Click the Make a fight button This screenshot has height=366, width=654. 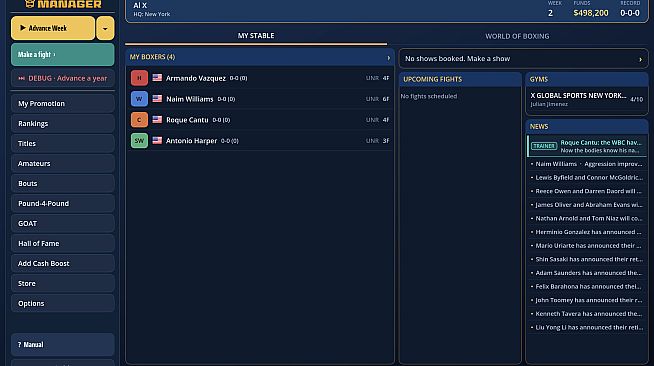63,55
